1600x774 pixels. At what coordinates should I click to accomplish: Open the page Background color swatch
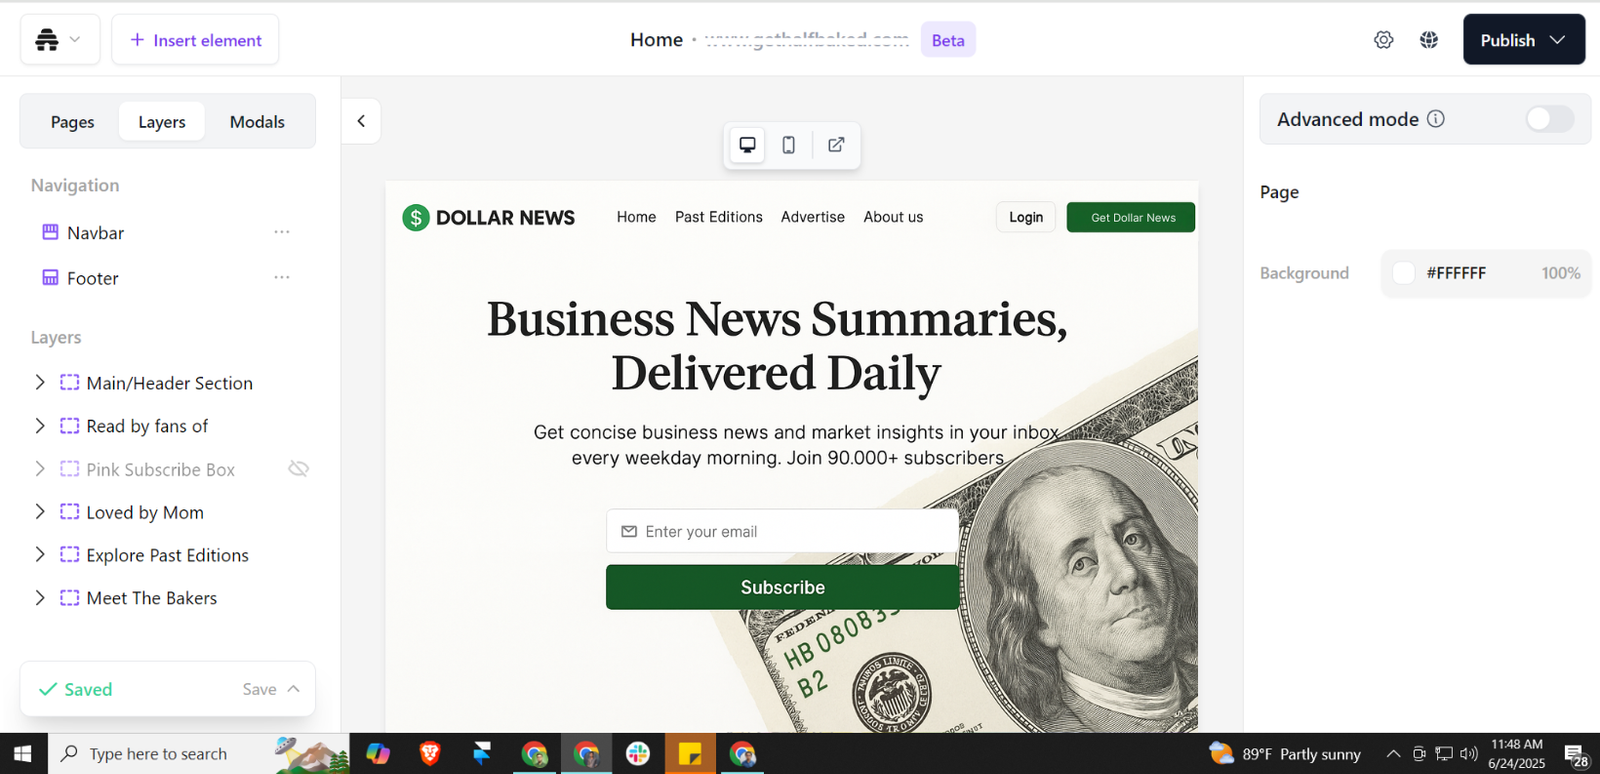pyautogui.click(x=1404, y=273)
